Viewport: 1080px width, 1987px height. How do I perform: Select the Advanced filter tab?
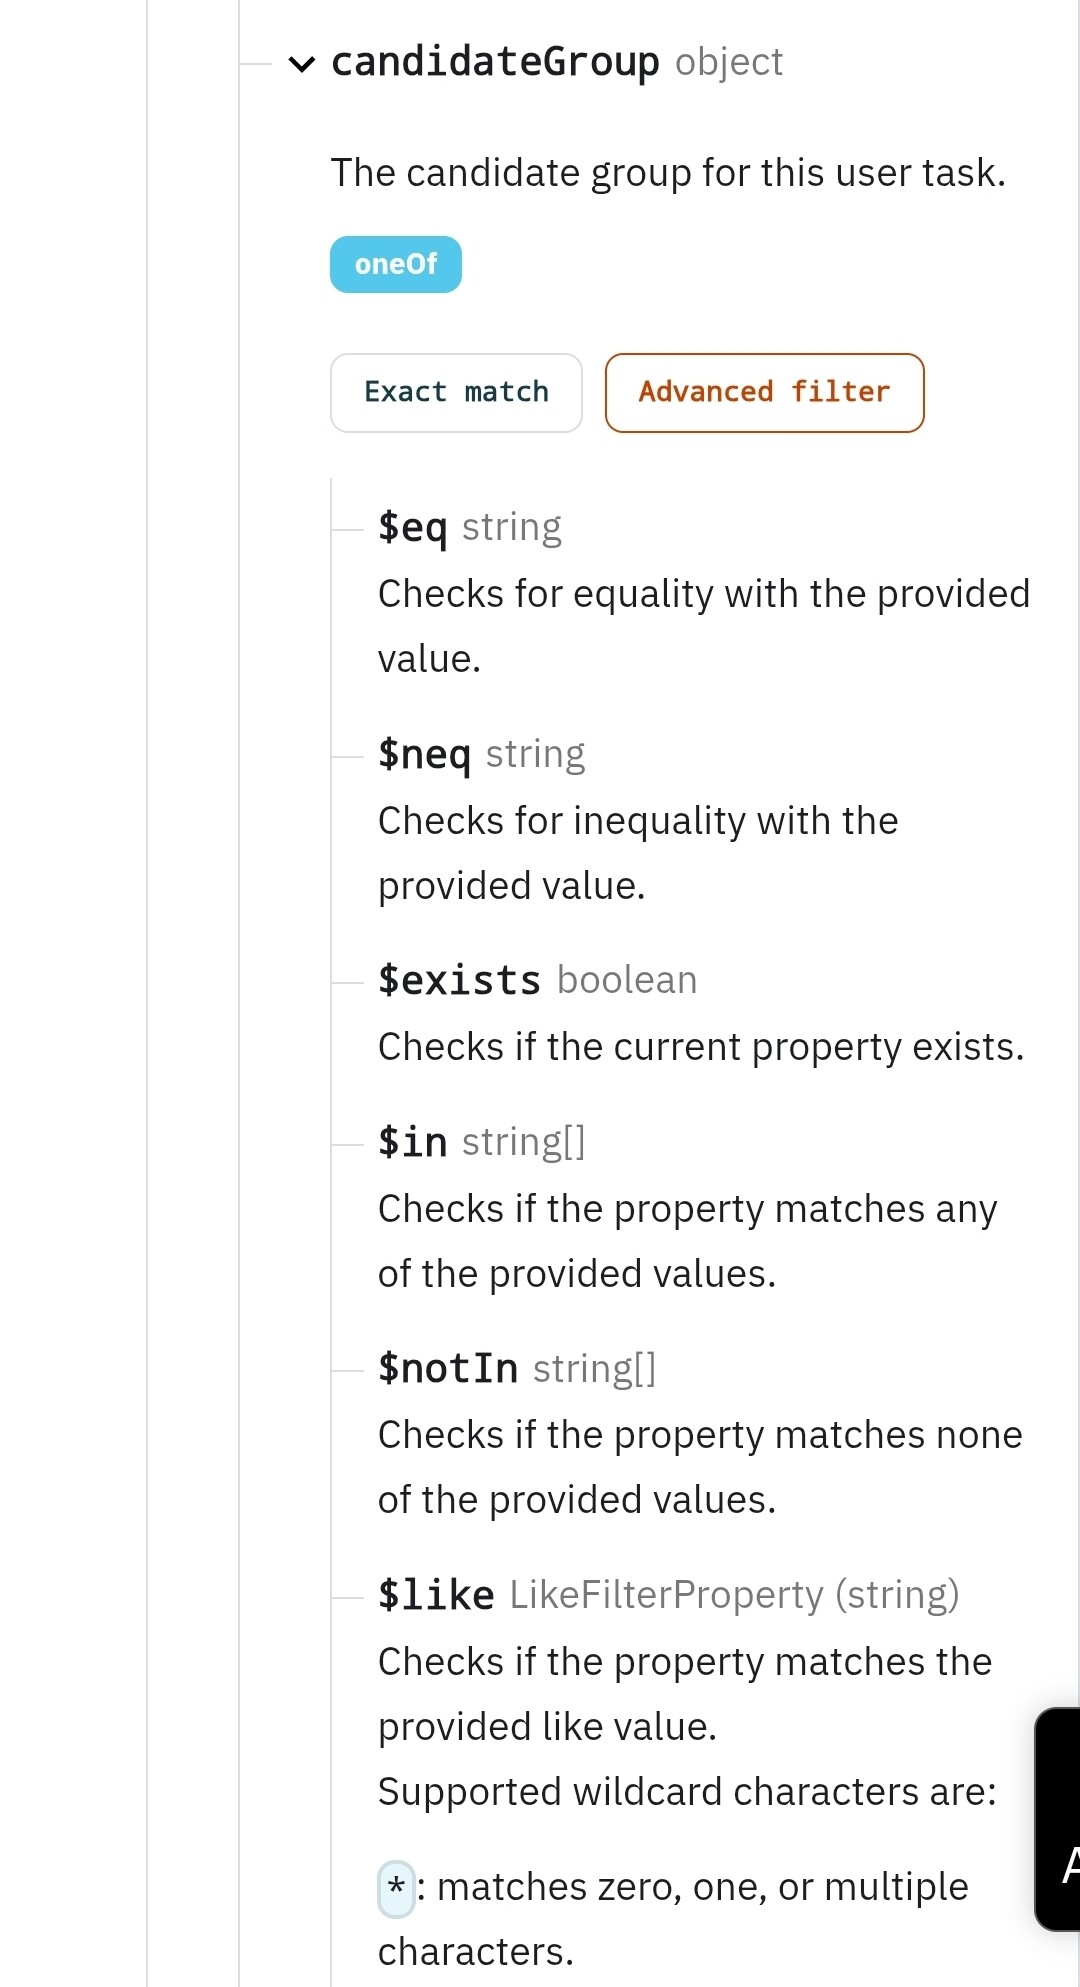[764, 392]
